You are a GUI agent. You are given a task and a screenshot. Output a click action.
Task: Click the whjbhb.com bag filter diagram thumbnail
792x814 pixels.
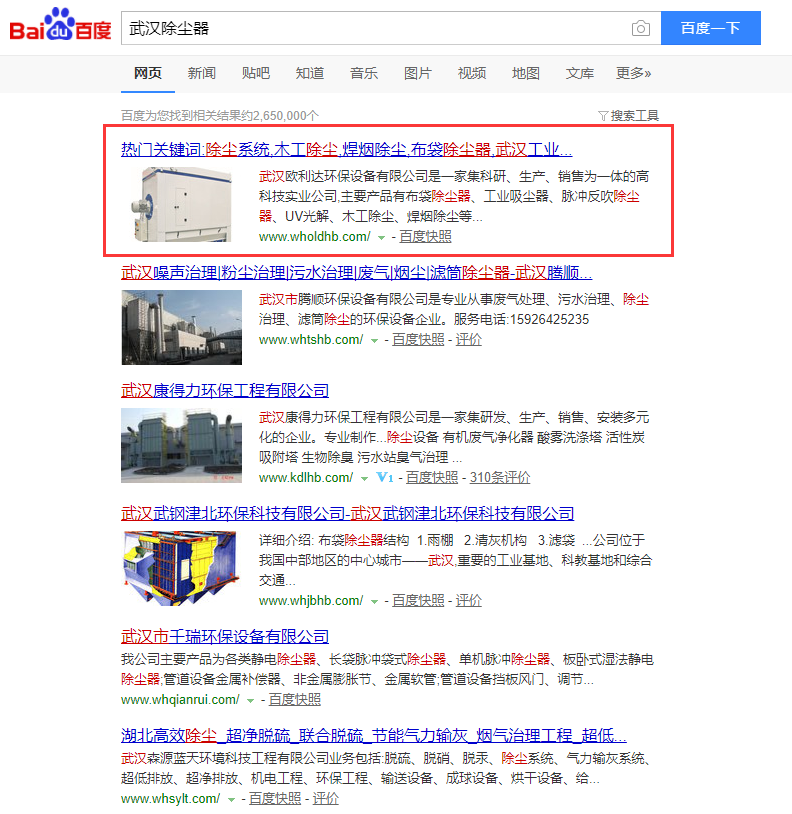[182, 568]
